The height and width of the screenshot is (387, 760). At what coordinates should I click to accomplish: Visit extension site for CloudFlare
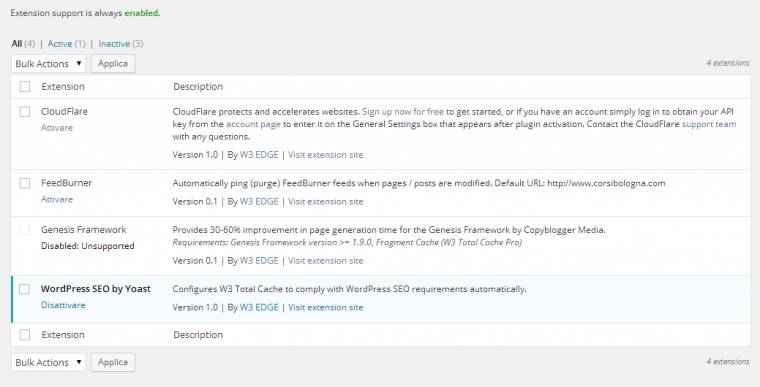[x=326, y=155]
